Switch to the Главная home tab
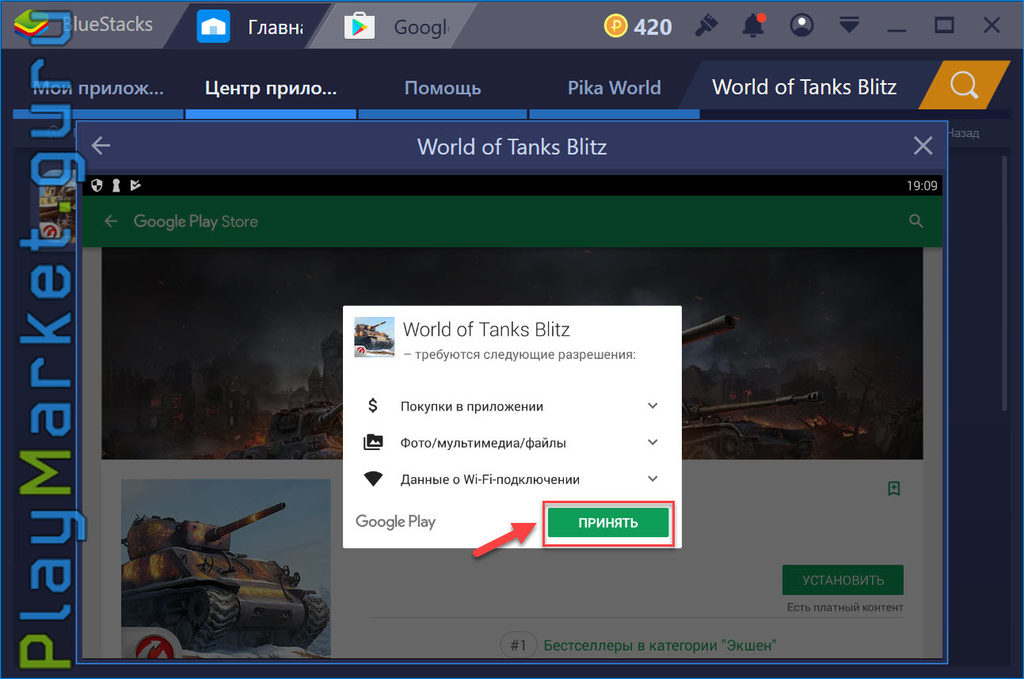Image resolution: width=1024 pixels, height=679 pixels. click(x=250, y=27)
